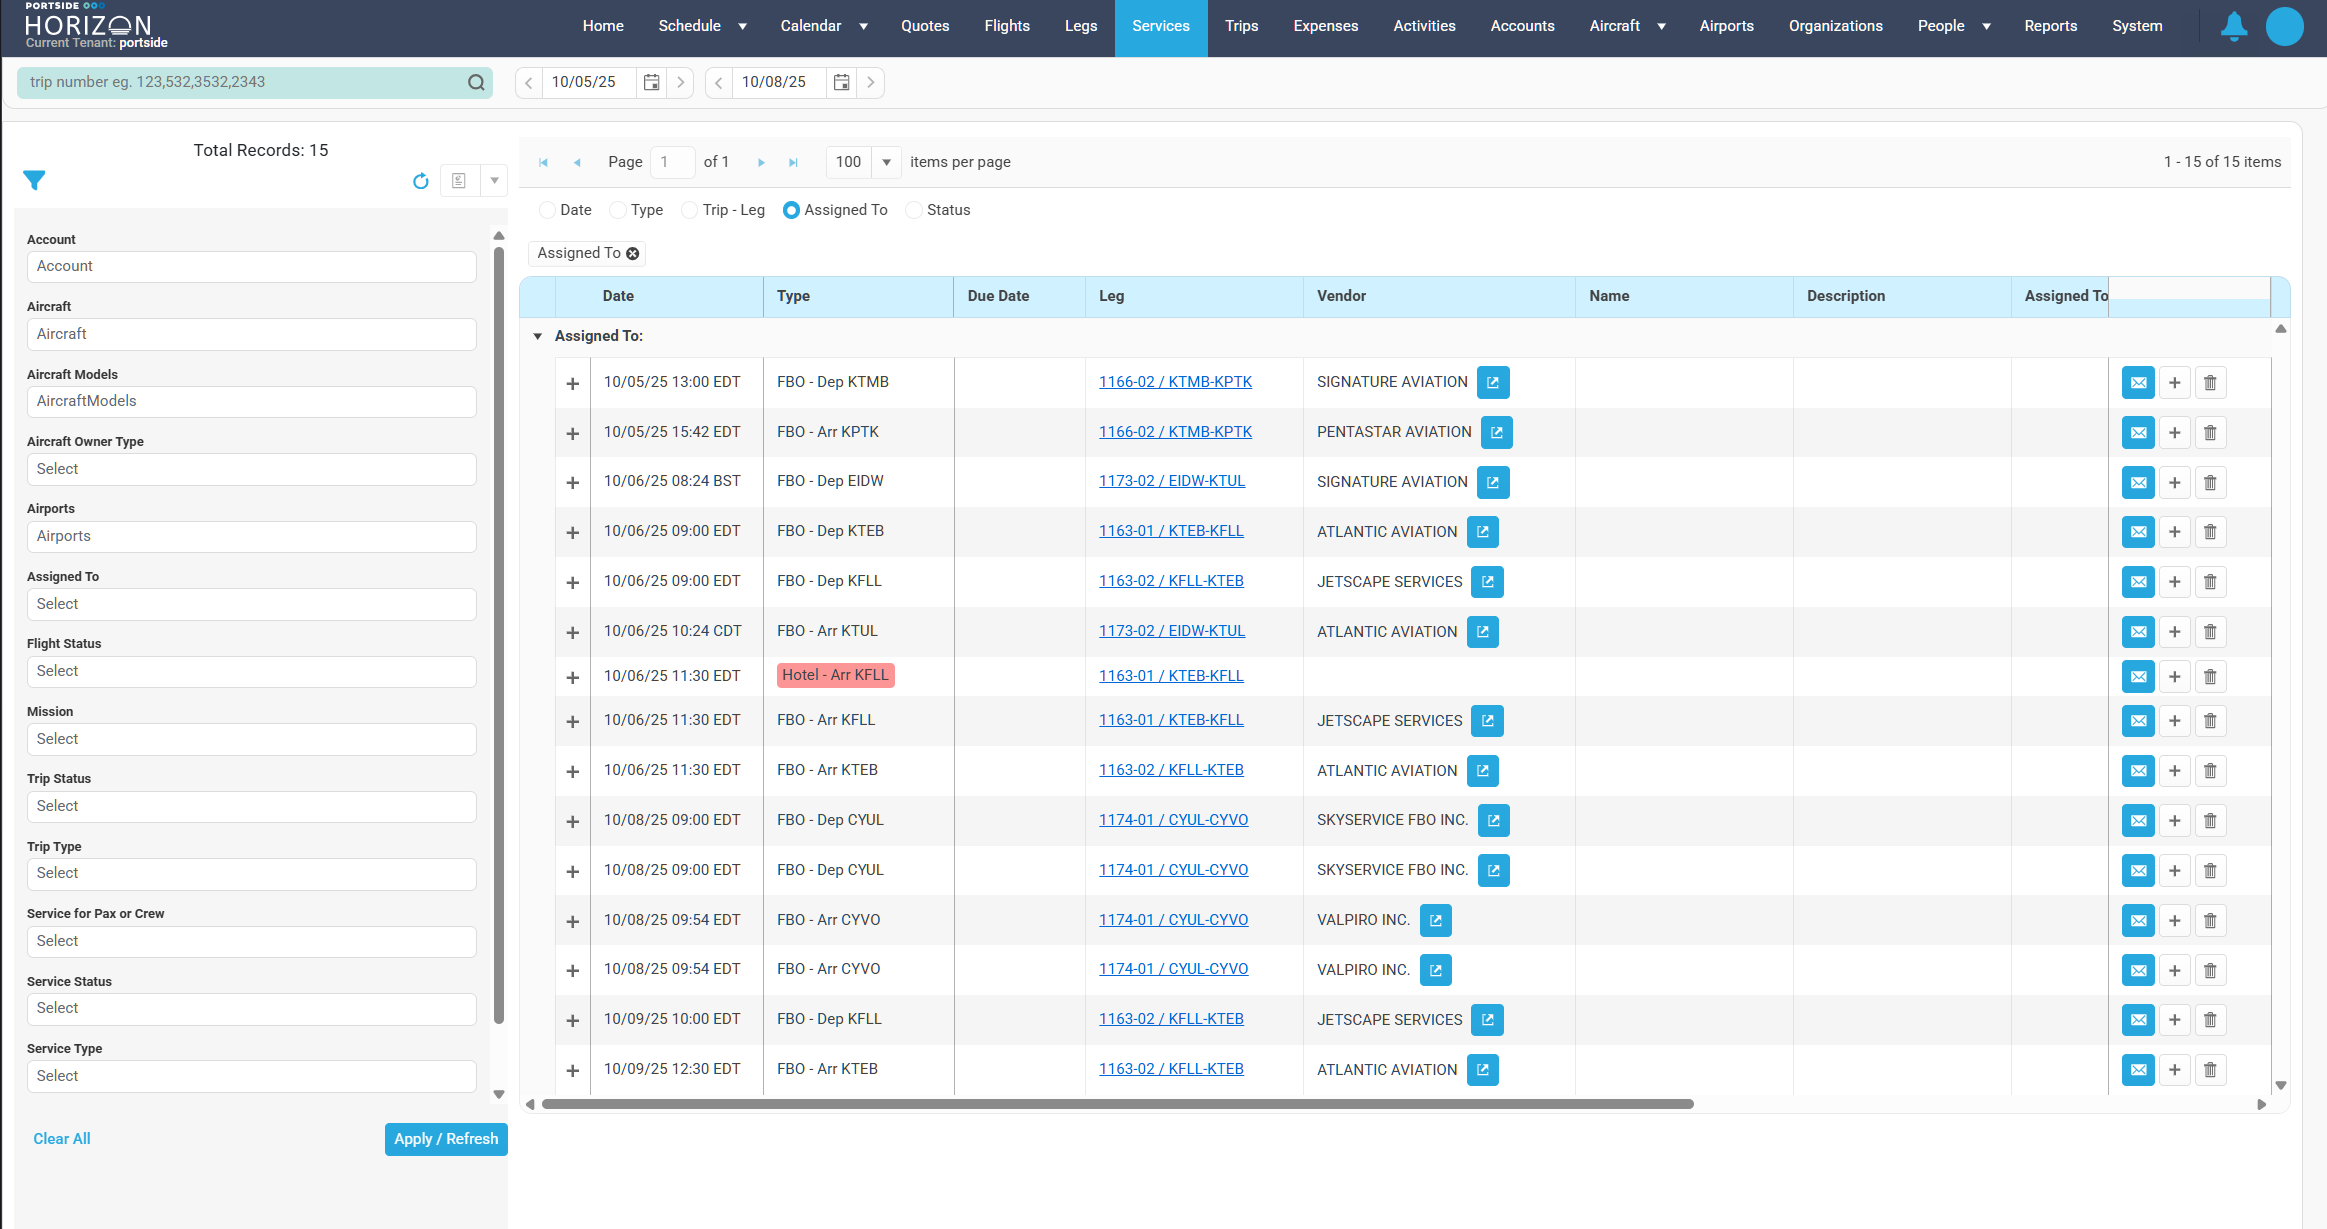Image resolution: width=2327 pixels, height=1229 pixels.
Task: Open the items per page dropdown
Action: 886,162
